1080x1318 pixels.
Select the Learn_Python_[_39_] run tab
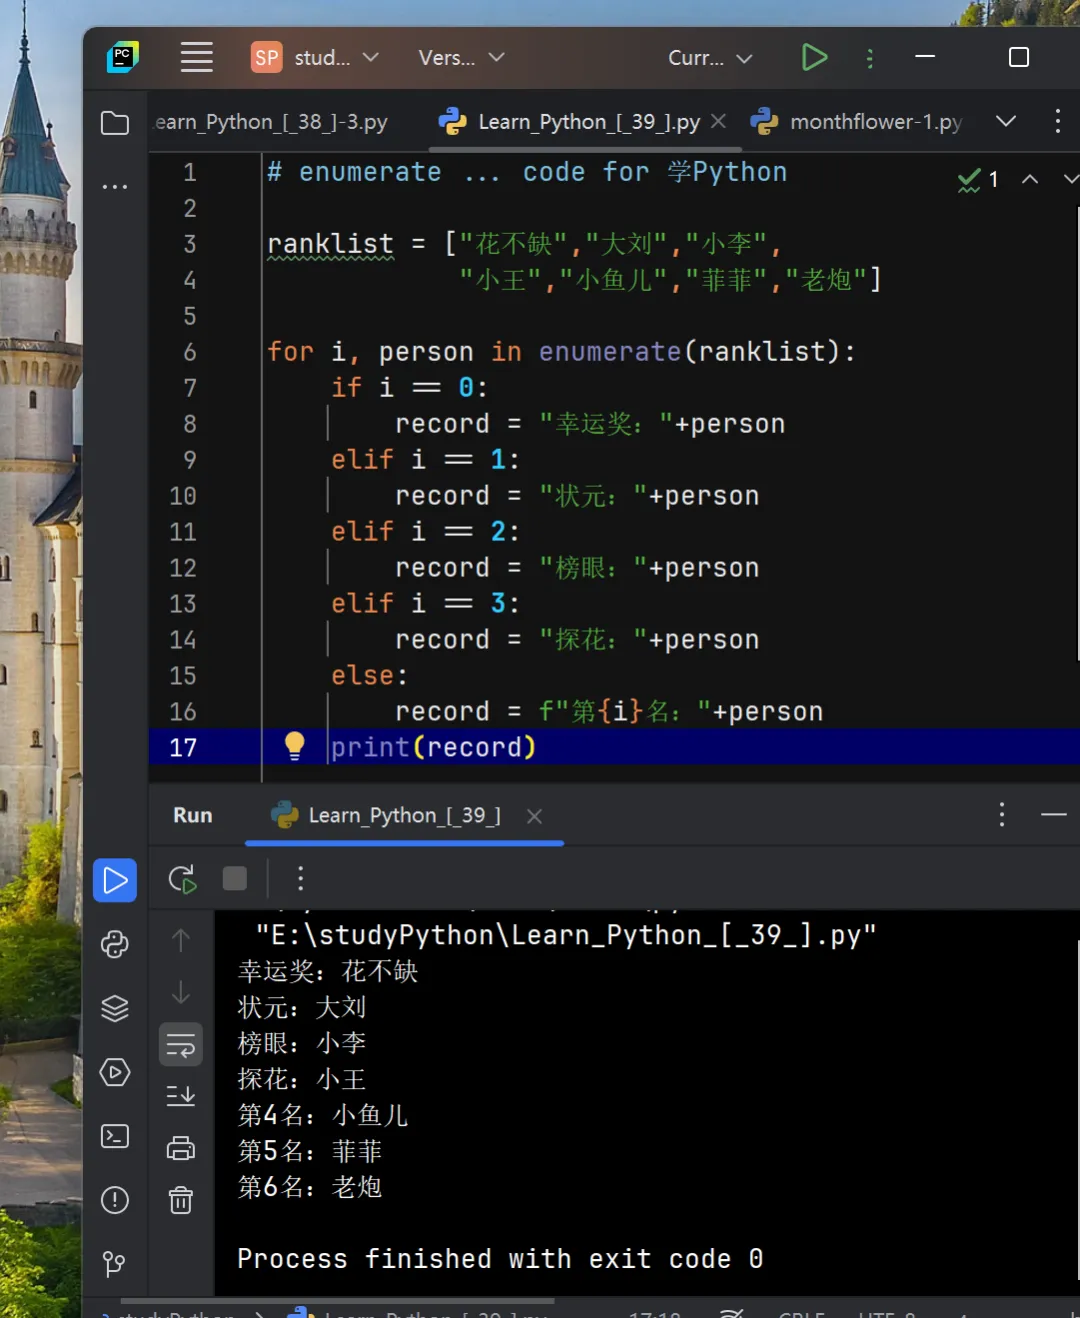404,815
